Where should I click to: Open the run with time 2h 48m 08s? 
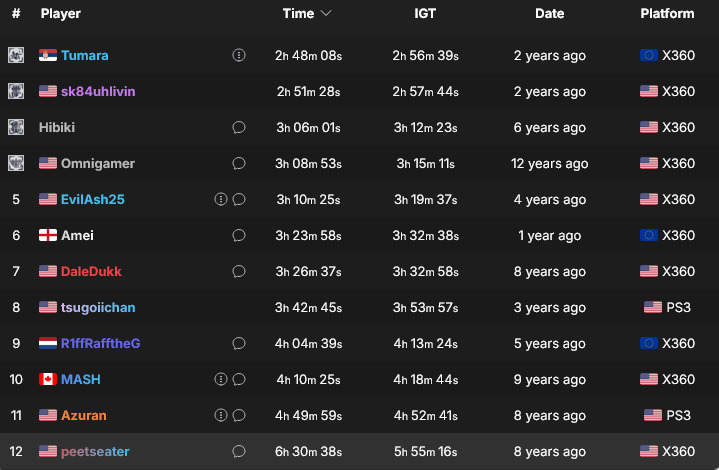tap(308, 55)
